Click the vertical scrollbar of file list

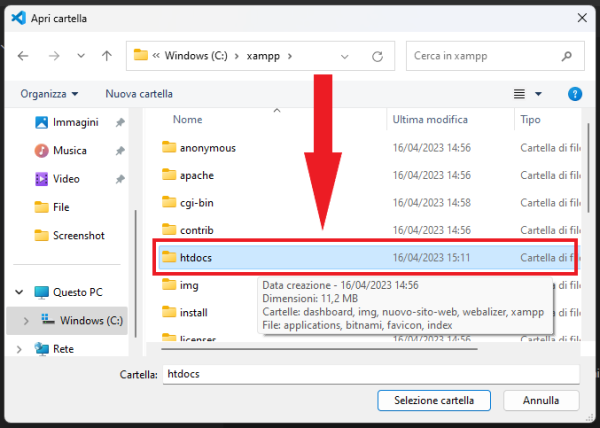pos(589,168)
